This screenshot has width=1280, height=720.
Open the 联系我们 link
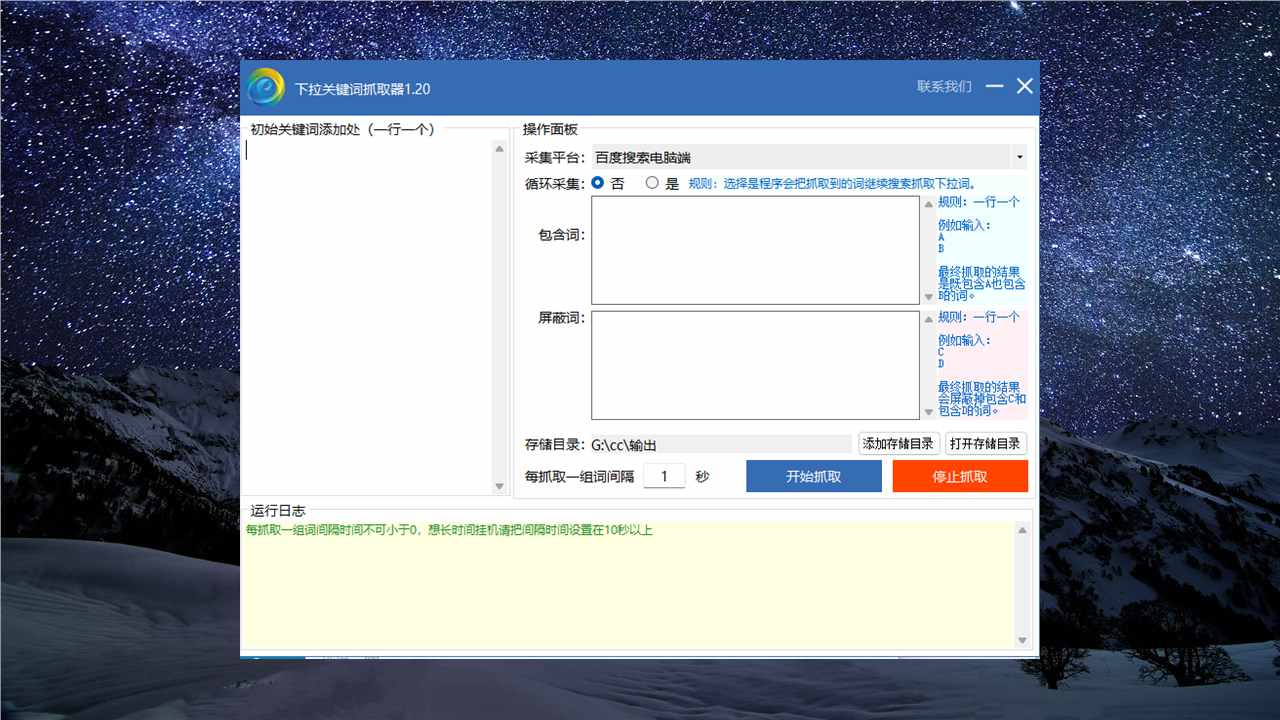pyautogui.click(x=944, y=87)
